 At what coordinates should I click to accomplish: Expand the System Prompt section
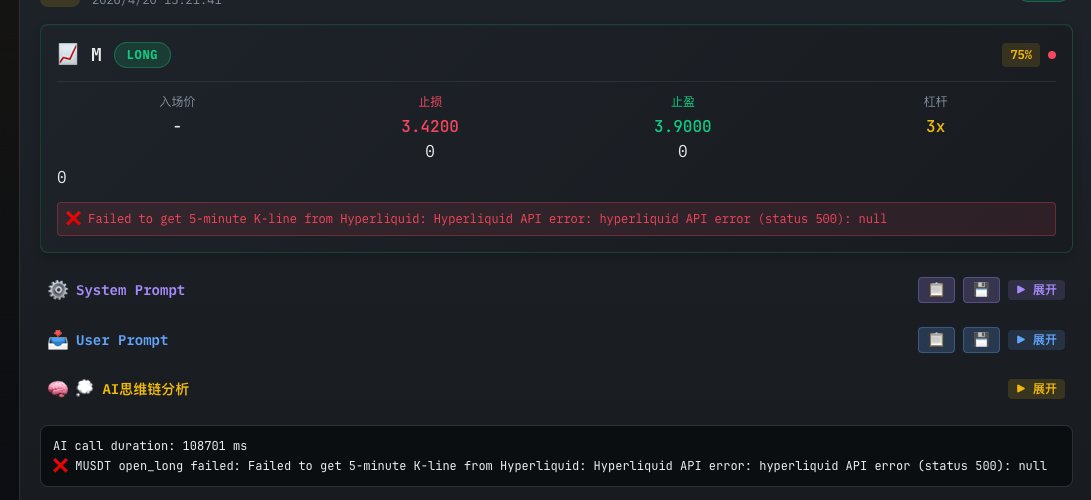click(1036, 290)
